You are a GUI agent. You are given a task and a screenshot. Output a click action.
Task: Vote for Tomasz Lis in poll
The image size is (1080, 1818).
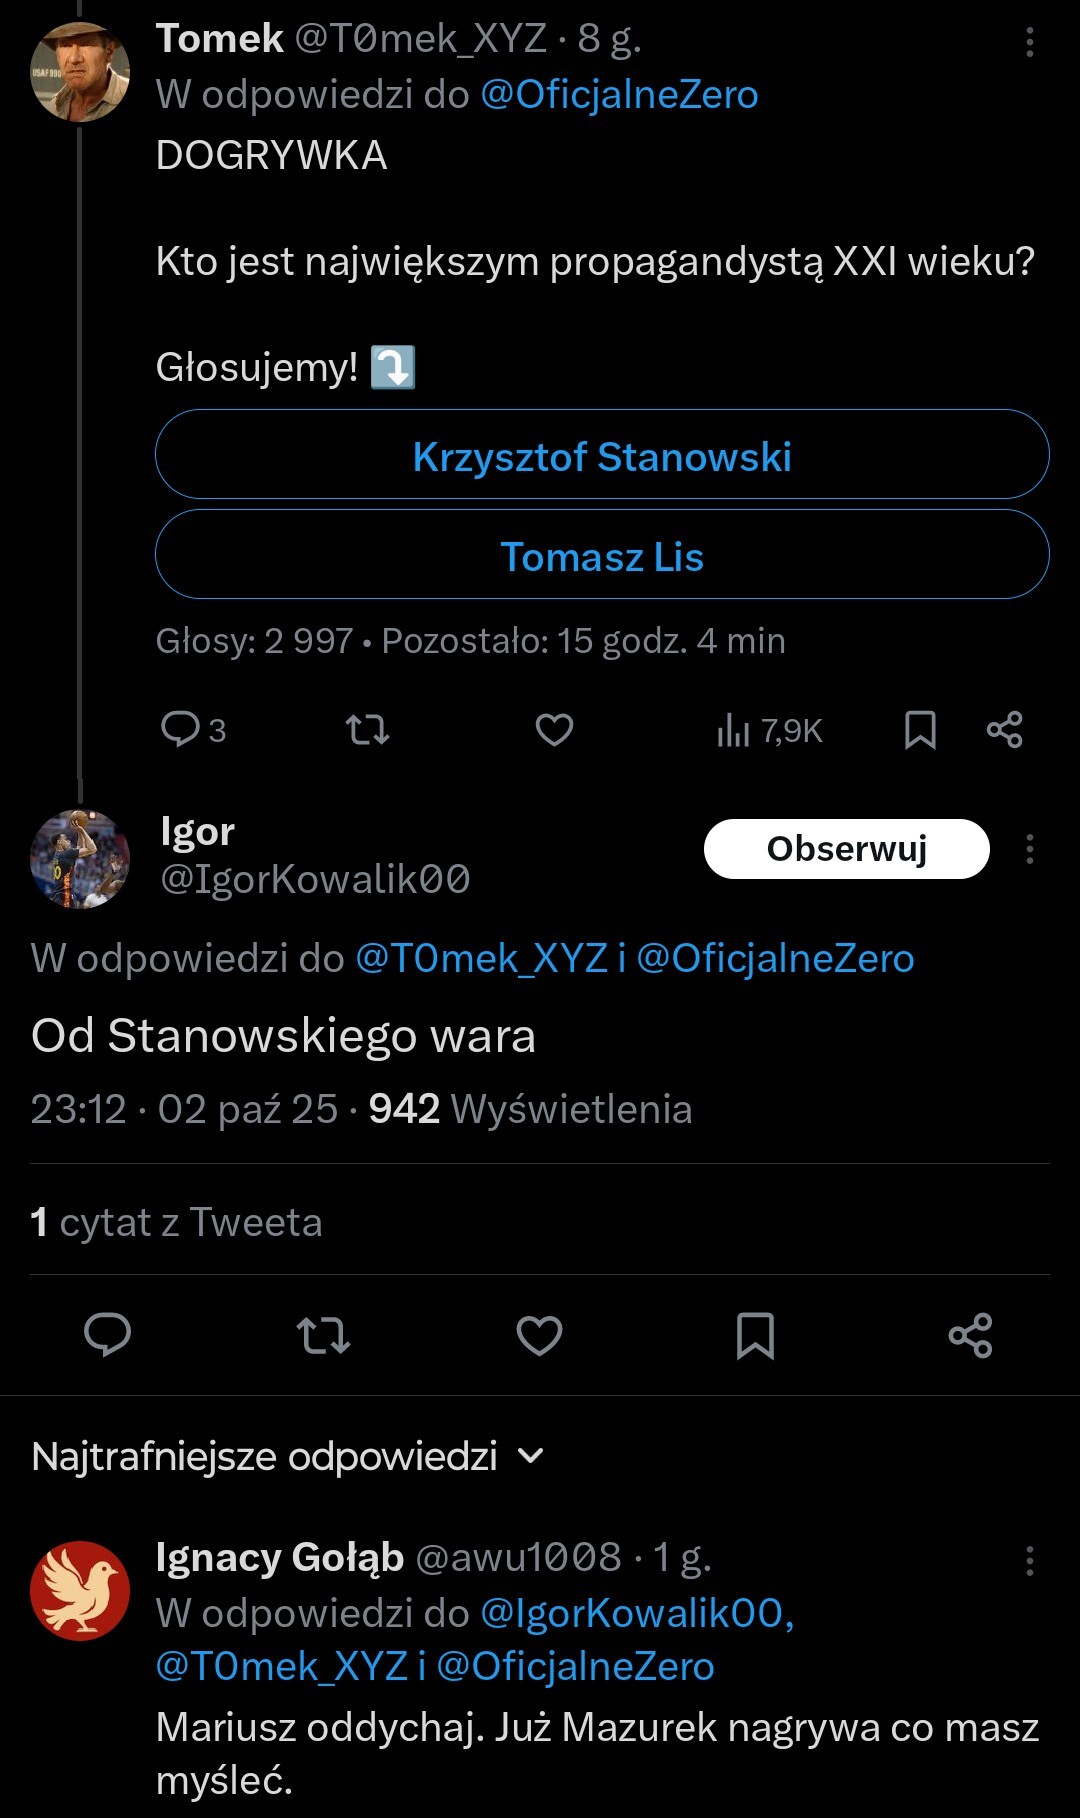pyautogui.click(x=602, y=555)
